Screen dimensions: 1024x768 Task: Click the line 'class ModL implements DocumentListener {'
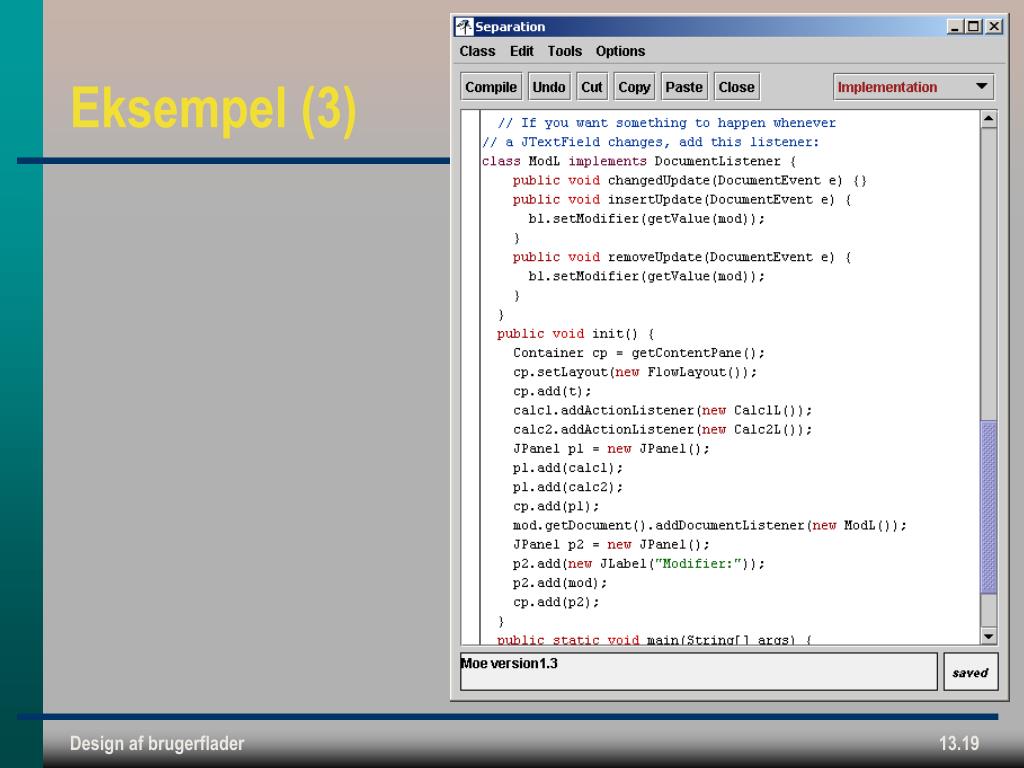pyautogui.click(x=639, y=161)
